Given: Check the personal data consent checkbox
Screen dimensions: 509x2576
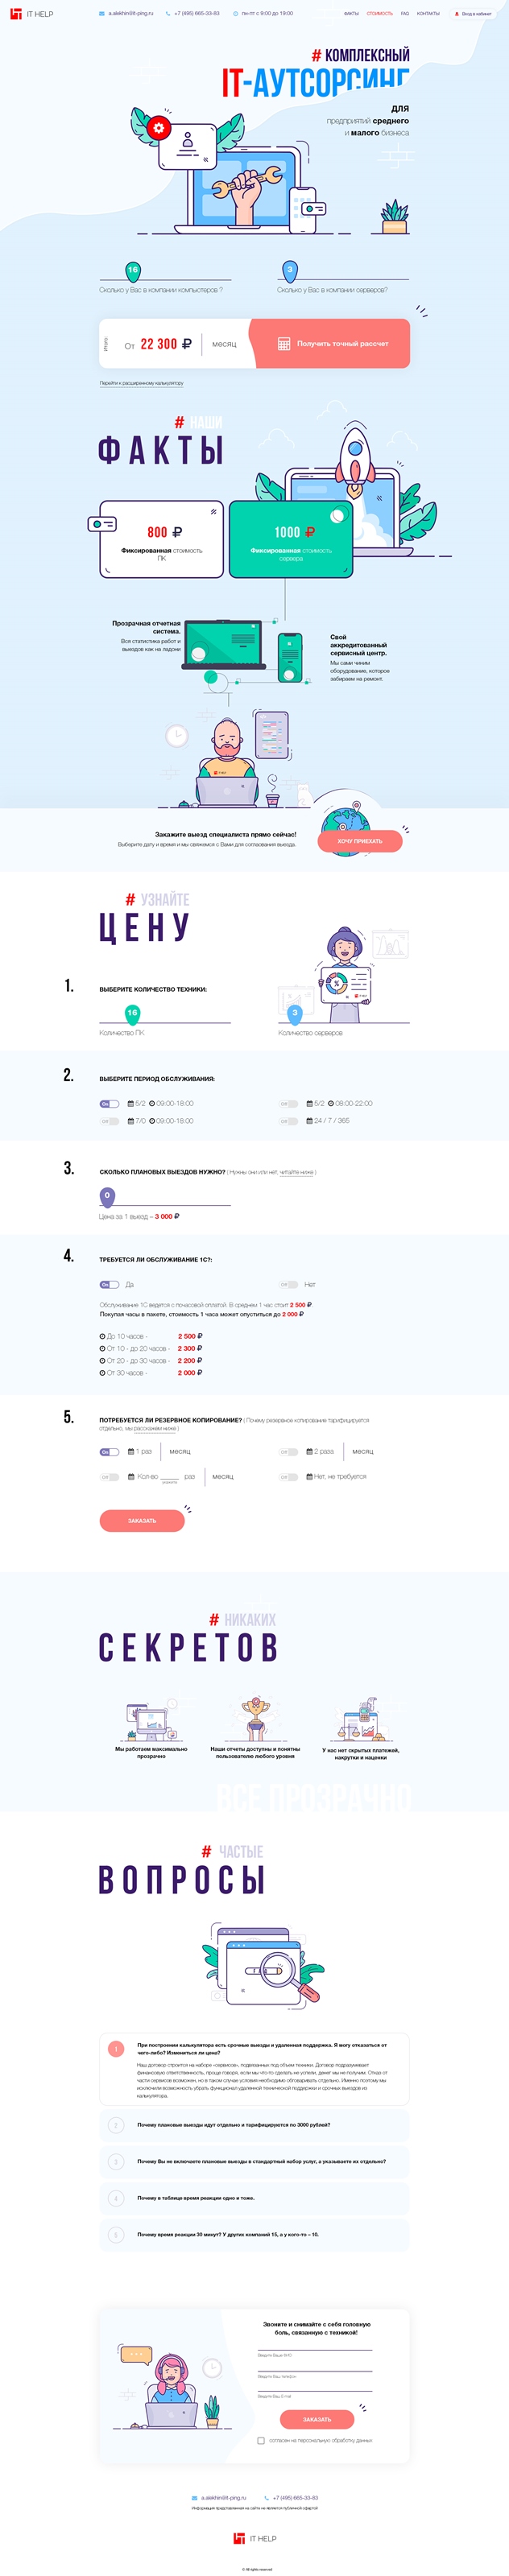Looking at the screenshot, I should 261,2440.
